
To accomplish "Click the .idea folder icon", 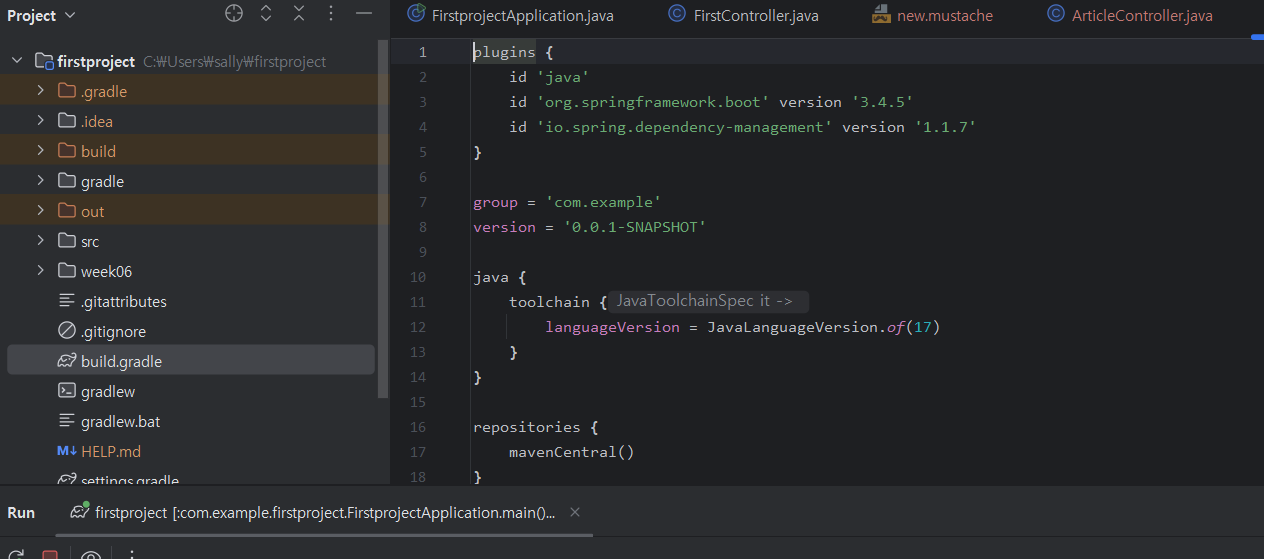I will pos(67,121).
